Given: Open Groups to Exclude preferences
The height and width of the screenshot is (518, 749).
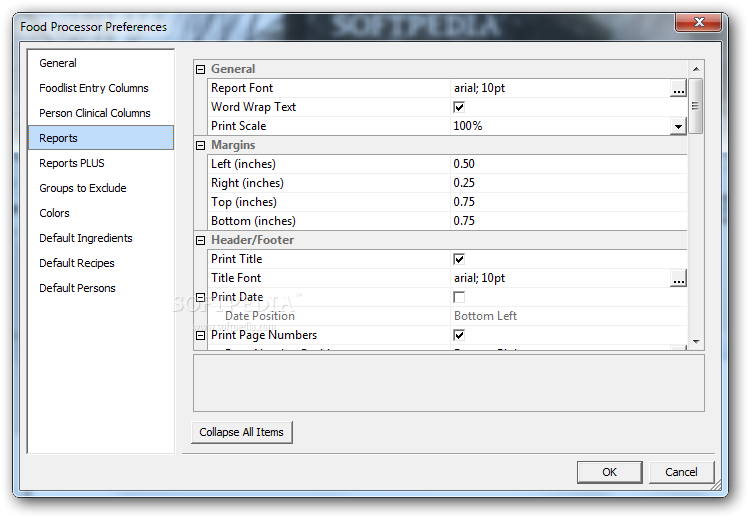Looking at the screenshot, I should pyautogui.click(x=101, y=188).
